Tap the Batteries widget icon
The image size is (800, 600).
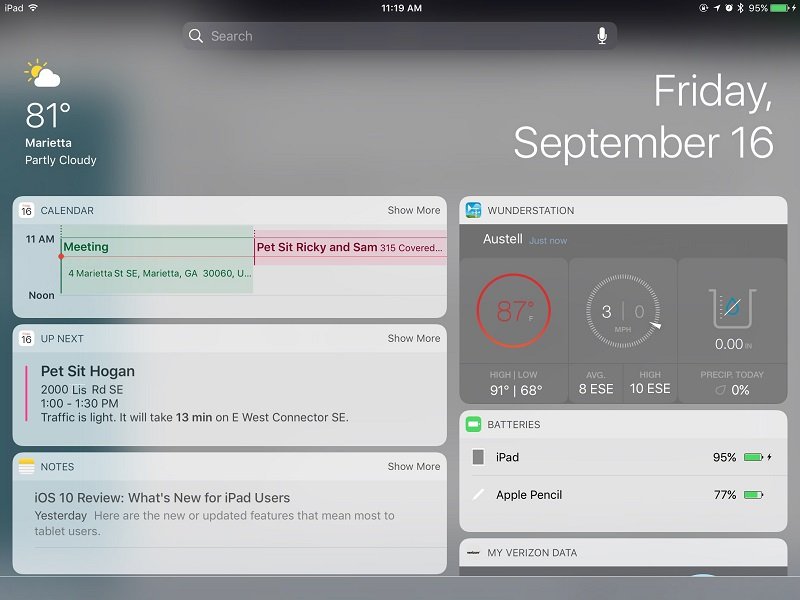tap(473, 424)
